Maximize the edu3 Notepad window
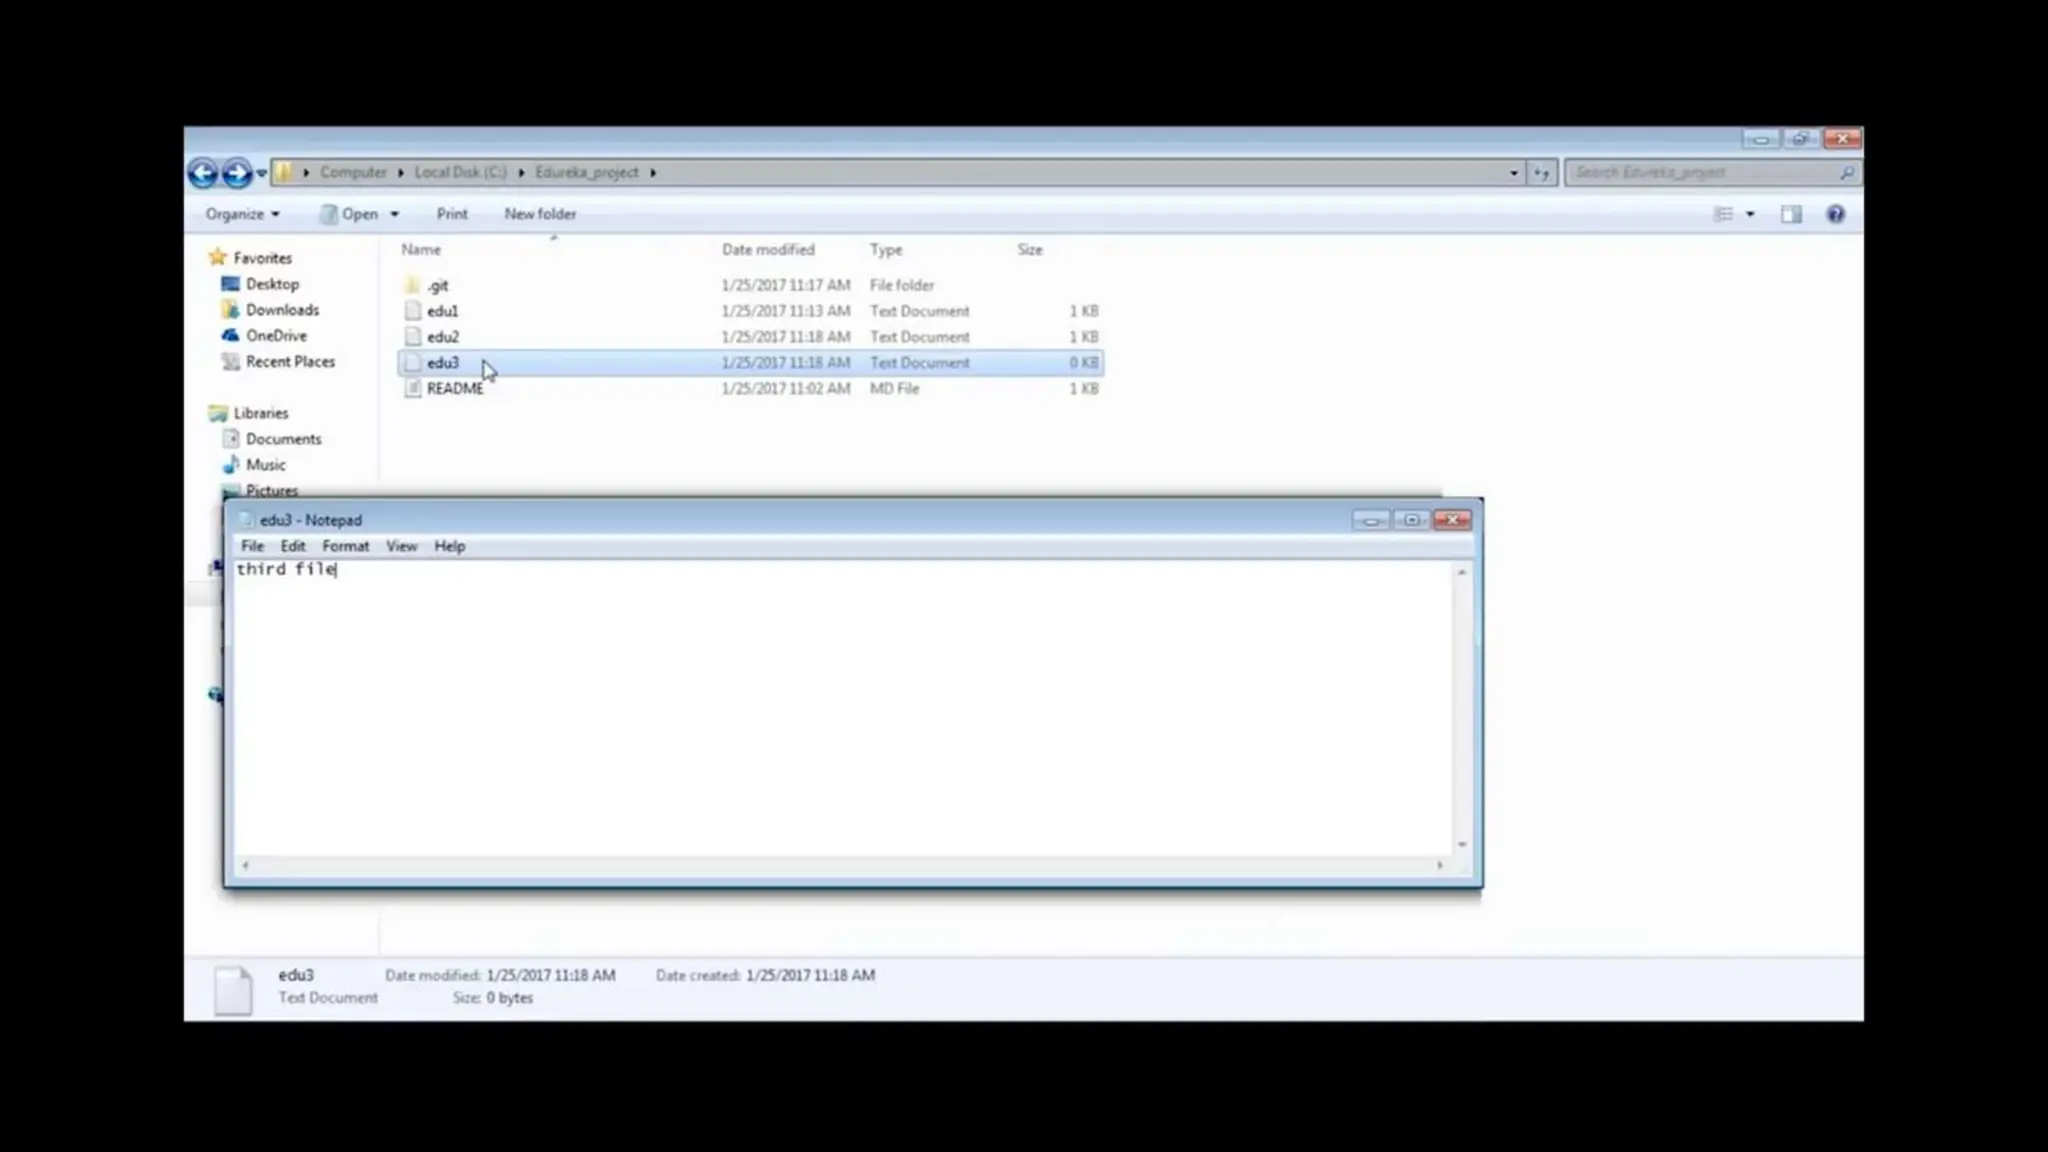Image resolution: width=2048 pixels, height=1152 pixels. [x=1411, y=520]
